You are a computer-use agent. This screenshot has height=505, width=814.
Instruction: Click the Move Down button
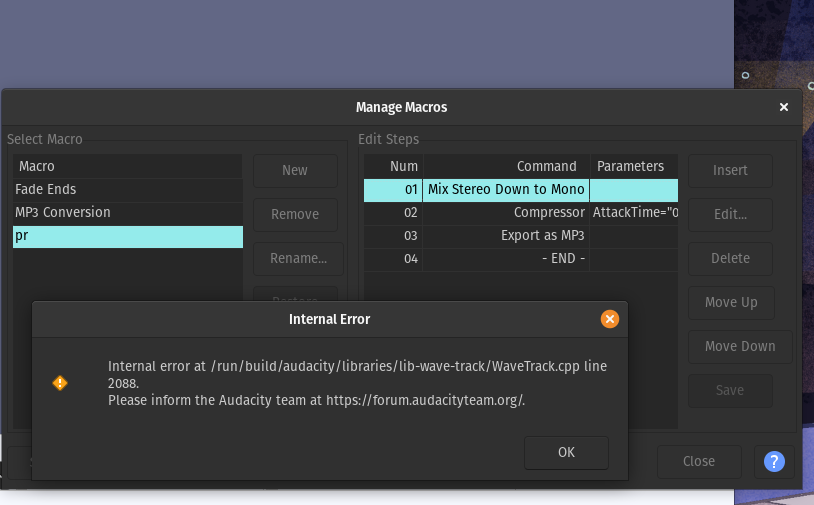(x=740, y=347)
